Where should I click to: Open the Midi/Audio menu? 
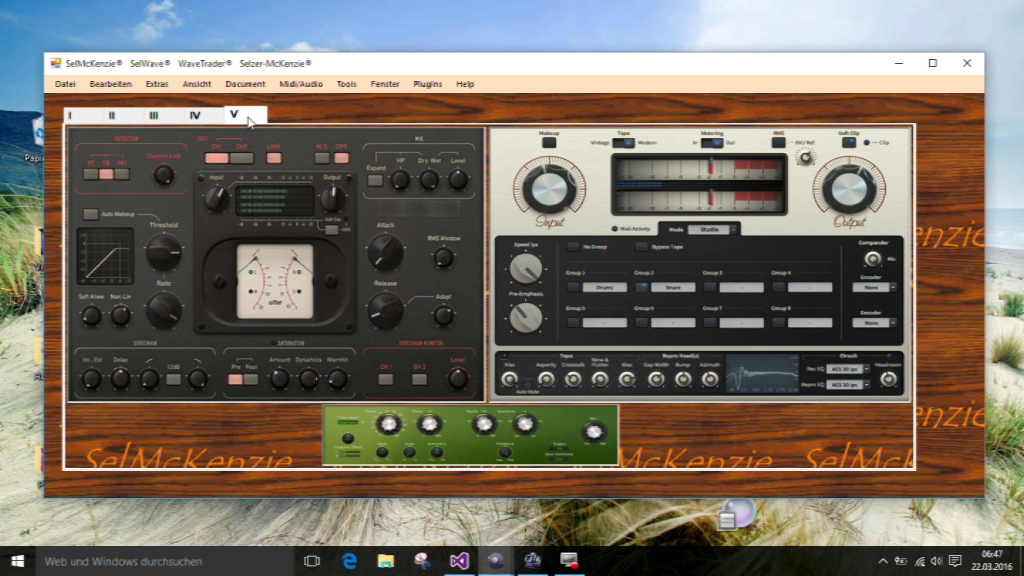pos(301,84)
